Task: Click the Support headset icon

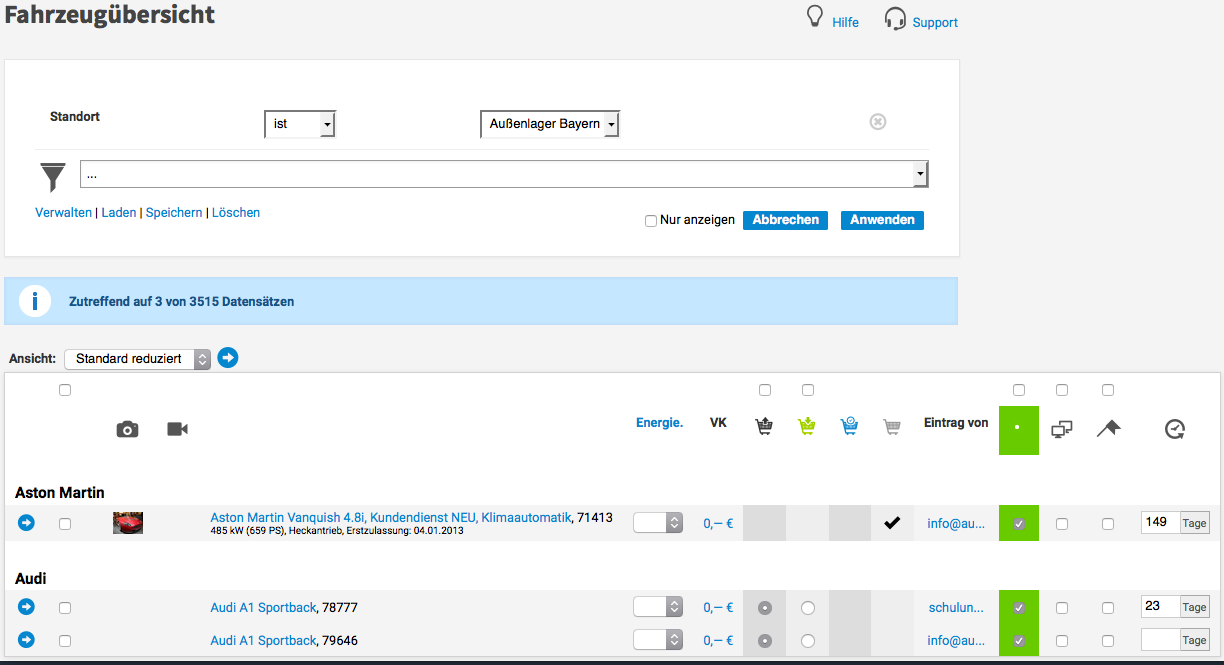Action: [895, 19]
